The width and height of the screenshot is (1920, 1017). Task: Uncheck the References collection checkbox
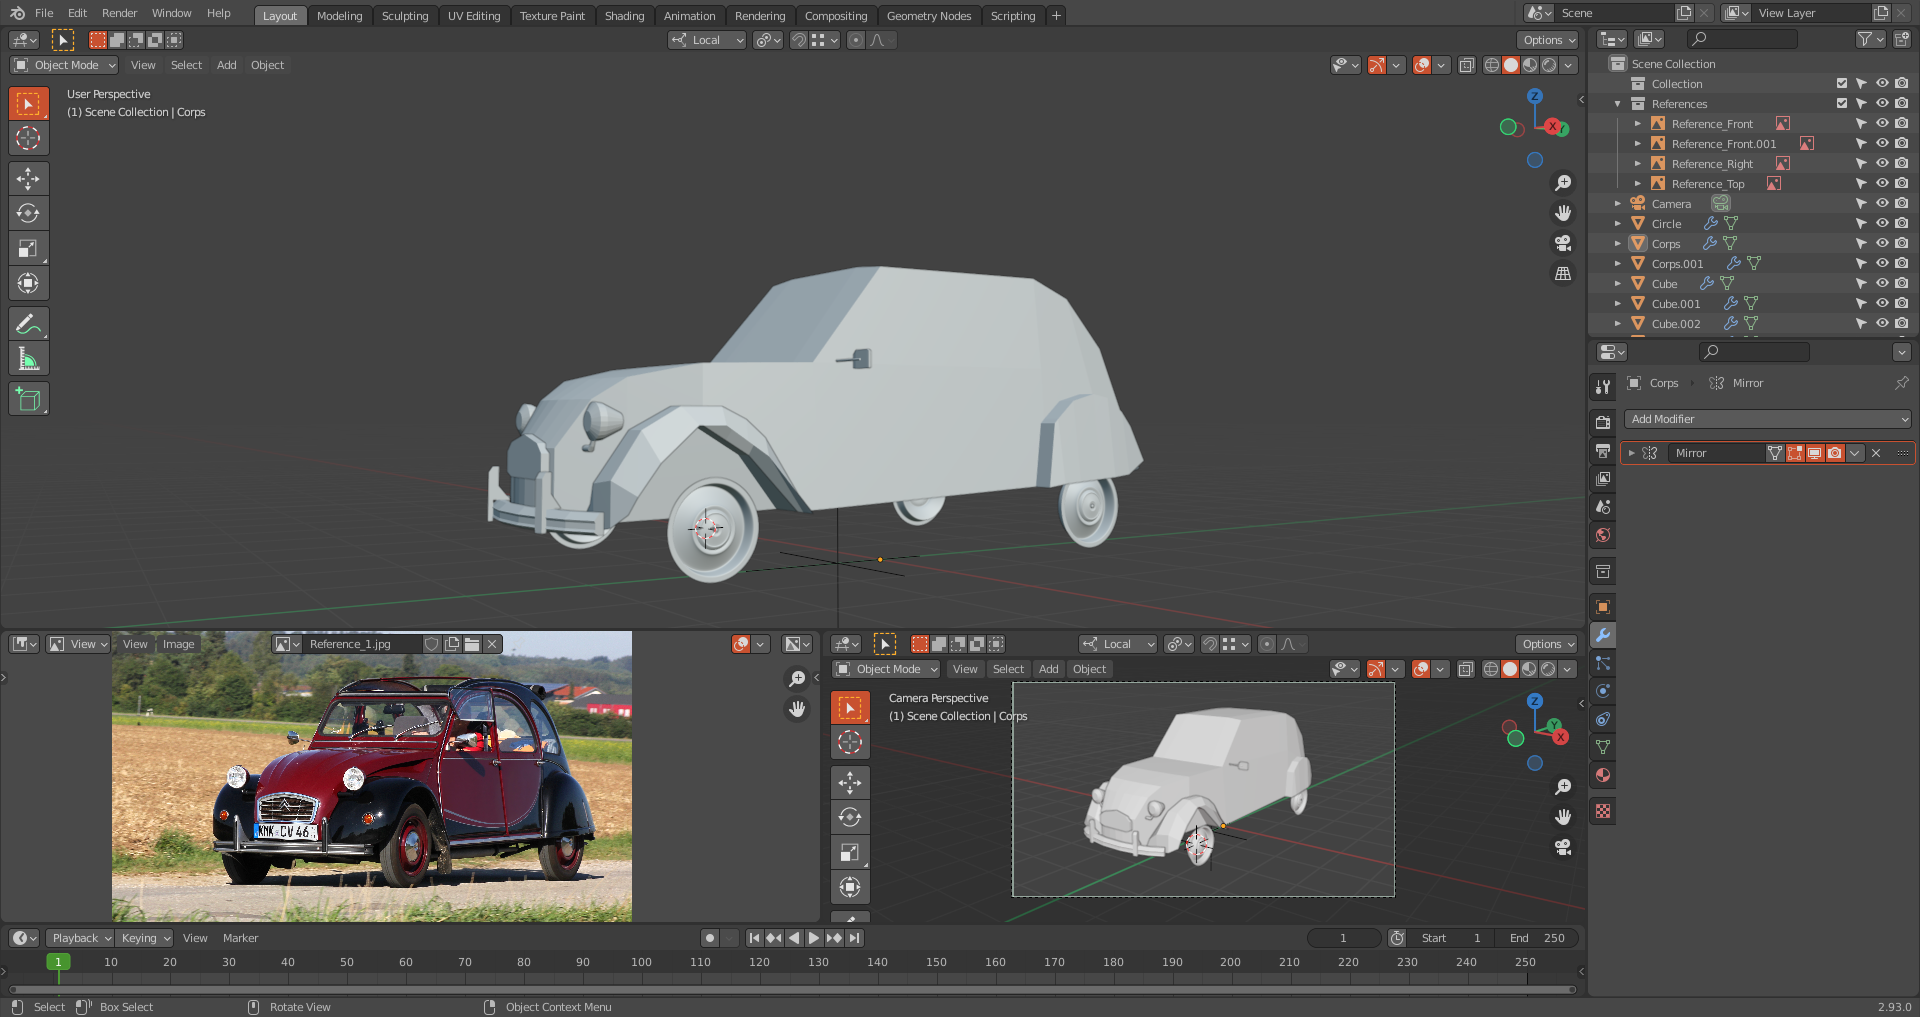1841,104
